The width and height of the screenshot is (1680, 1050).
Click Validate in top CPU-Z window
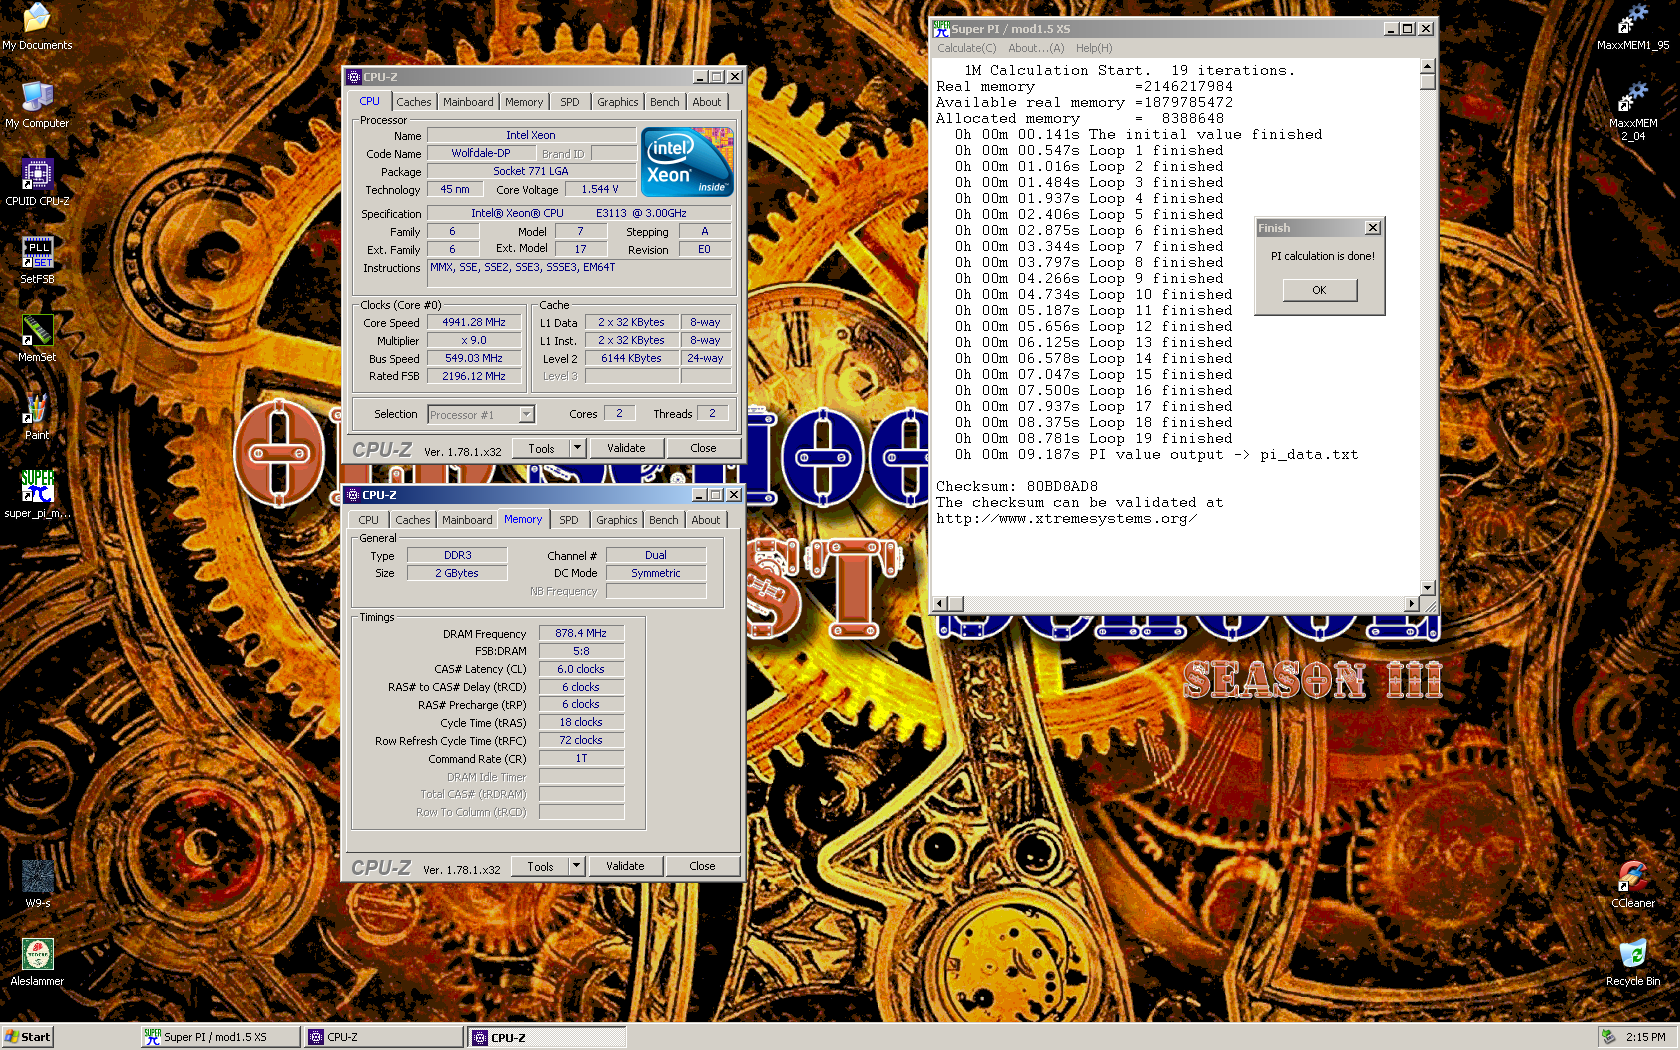[x=626, y=448]
